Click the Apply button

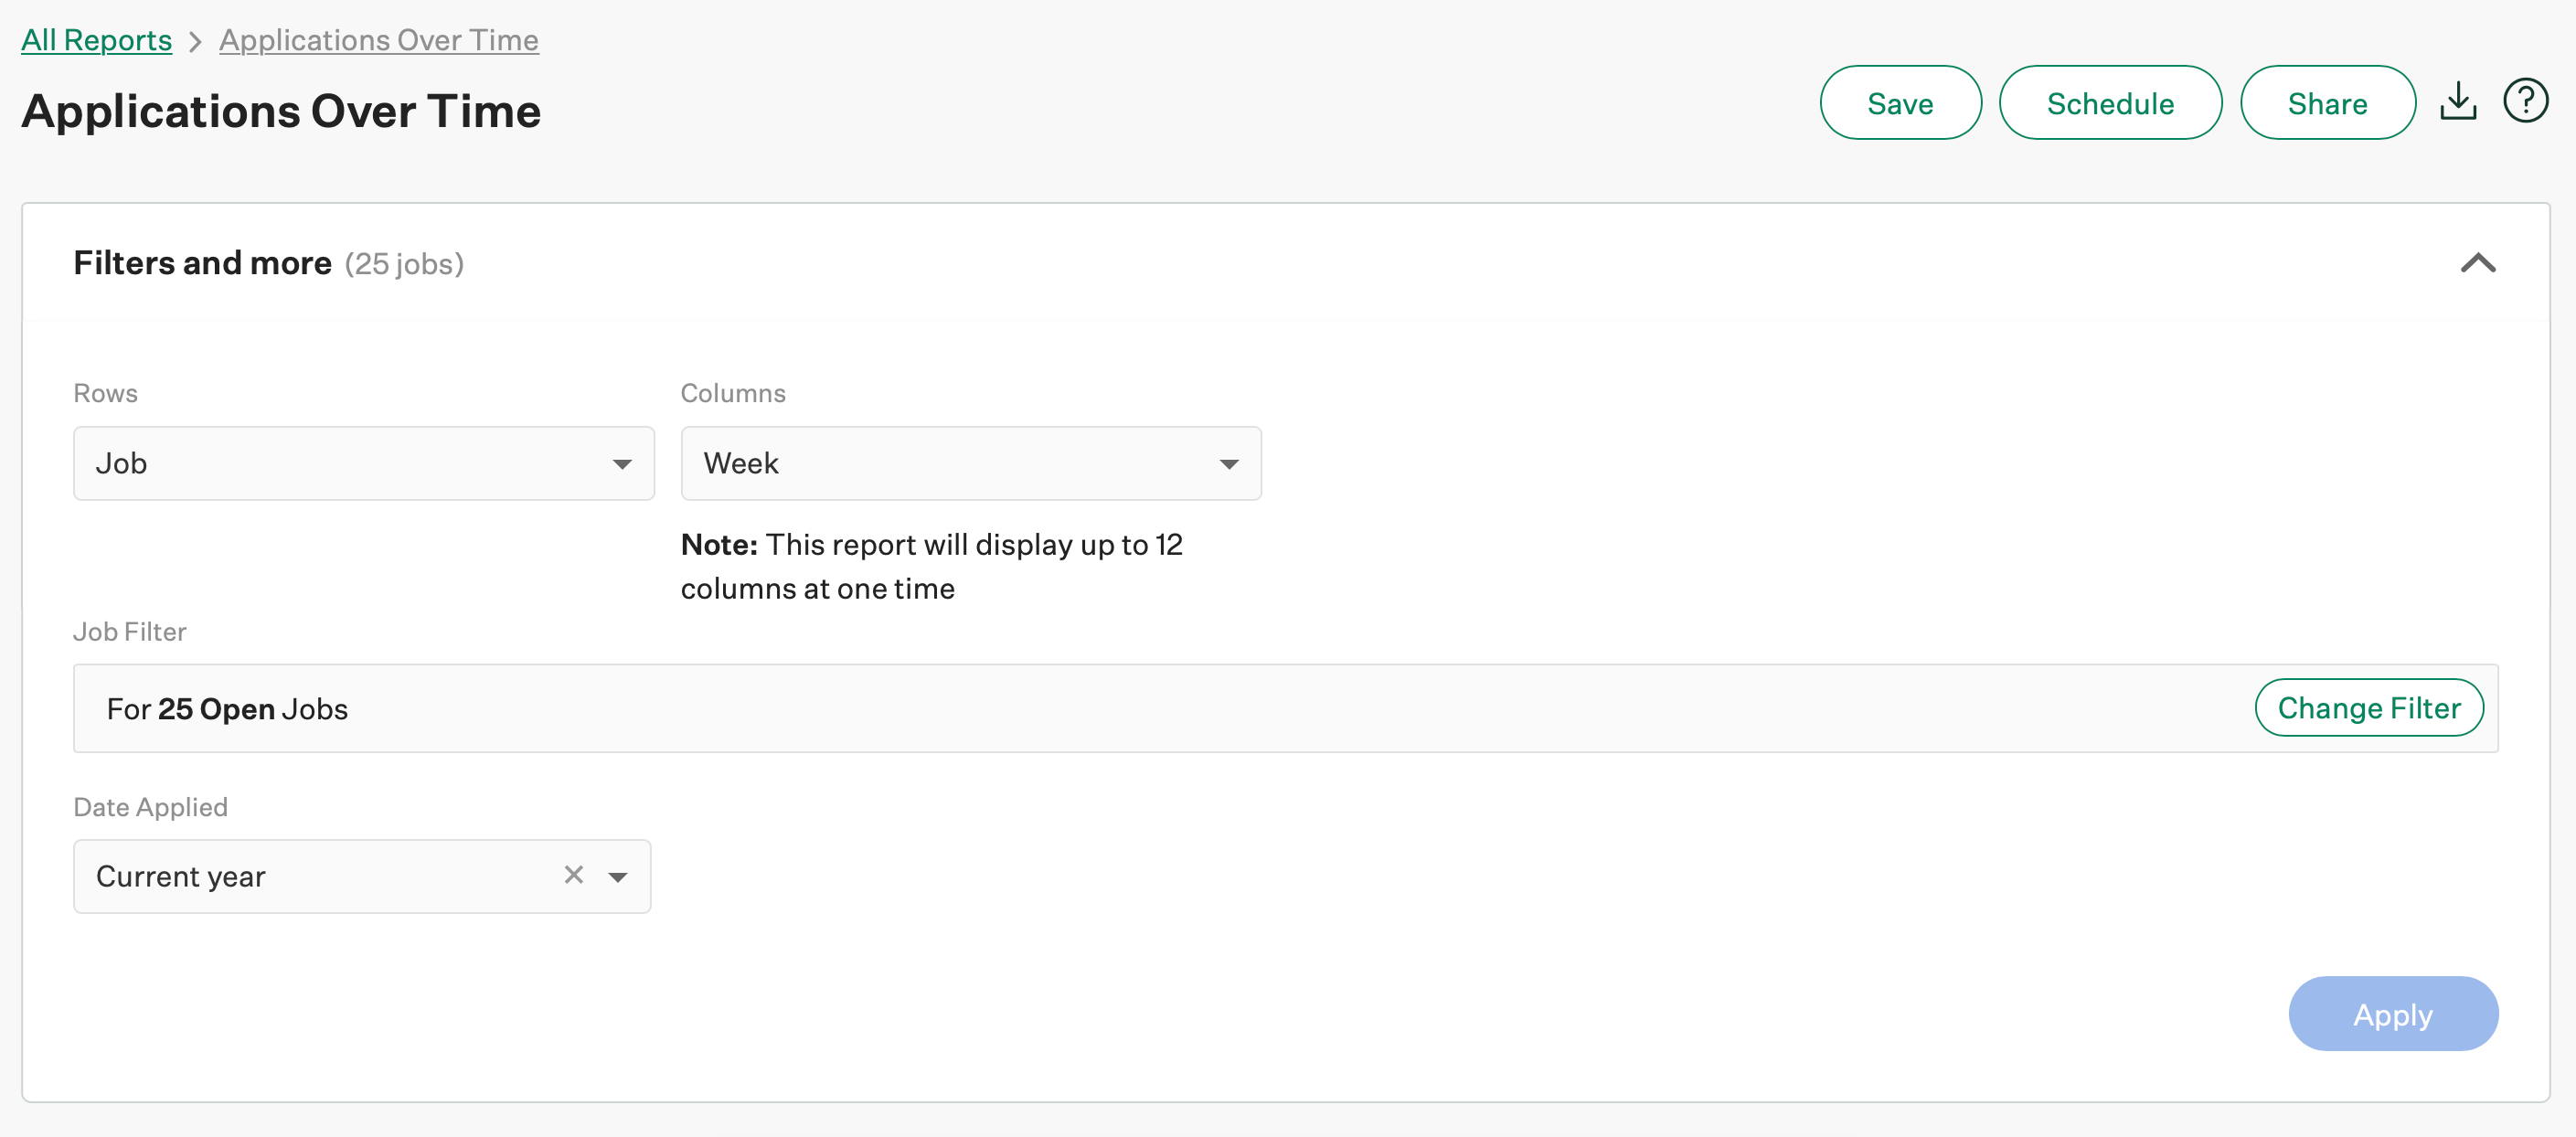coord(2393,1014)
